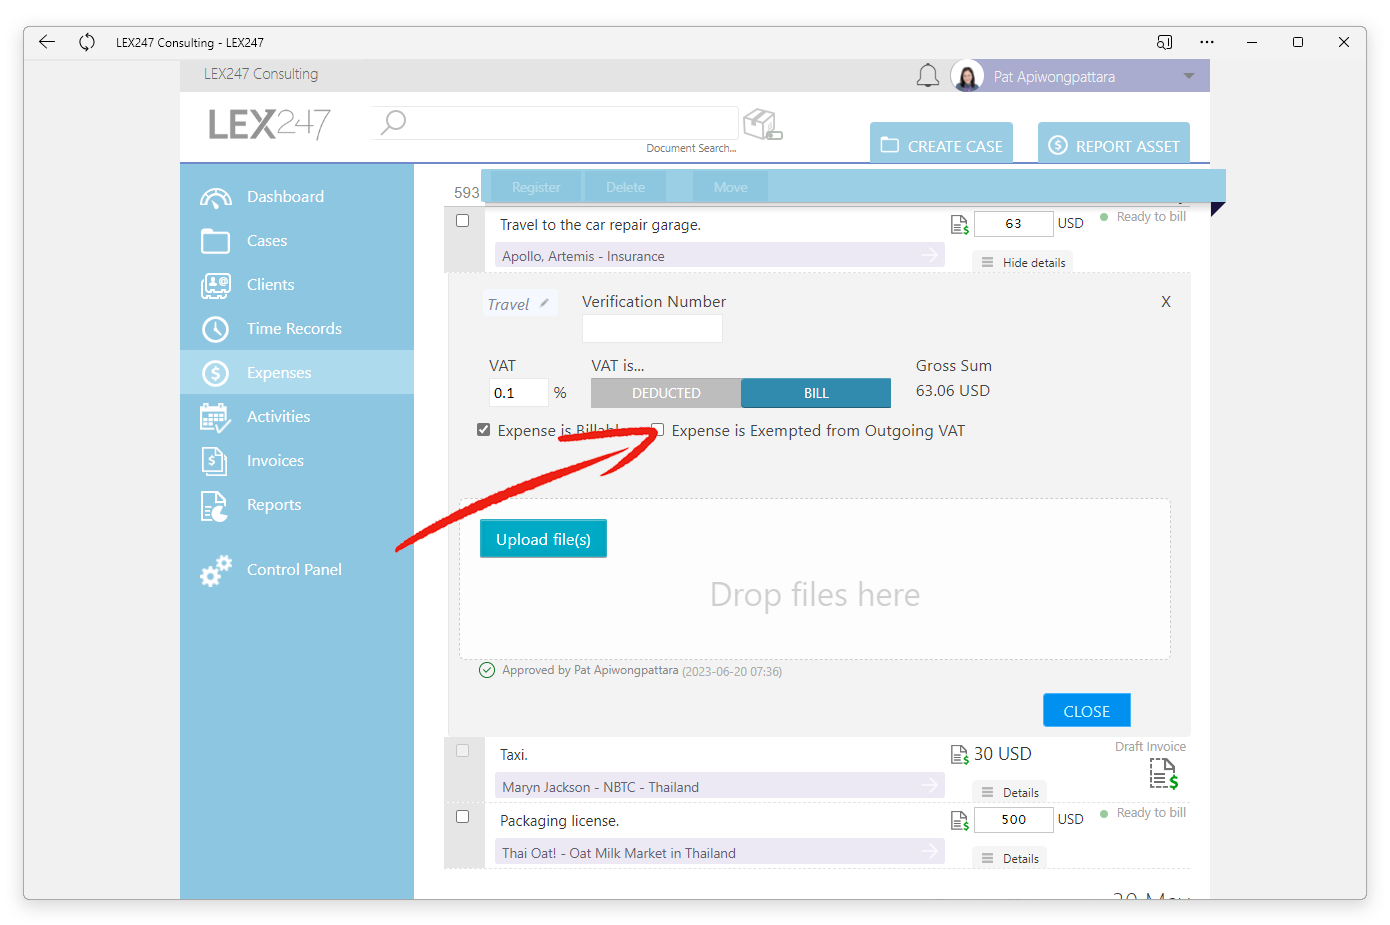Toggle the Expense is Billable checkbox
The height and width of the screenshot is (925, 1390).
pyautogui.click(x=484, y=430)
